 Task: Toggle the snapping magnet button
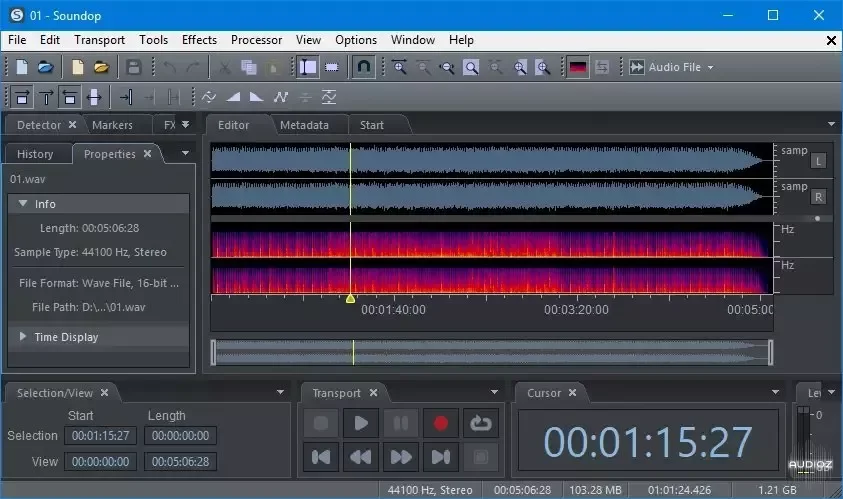(363, 67)
